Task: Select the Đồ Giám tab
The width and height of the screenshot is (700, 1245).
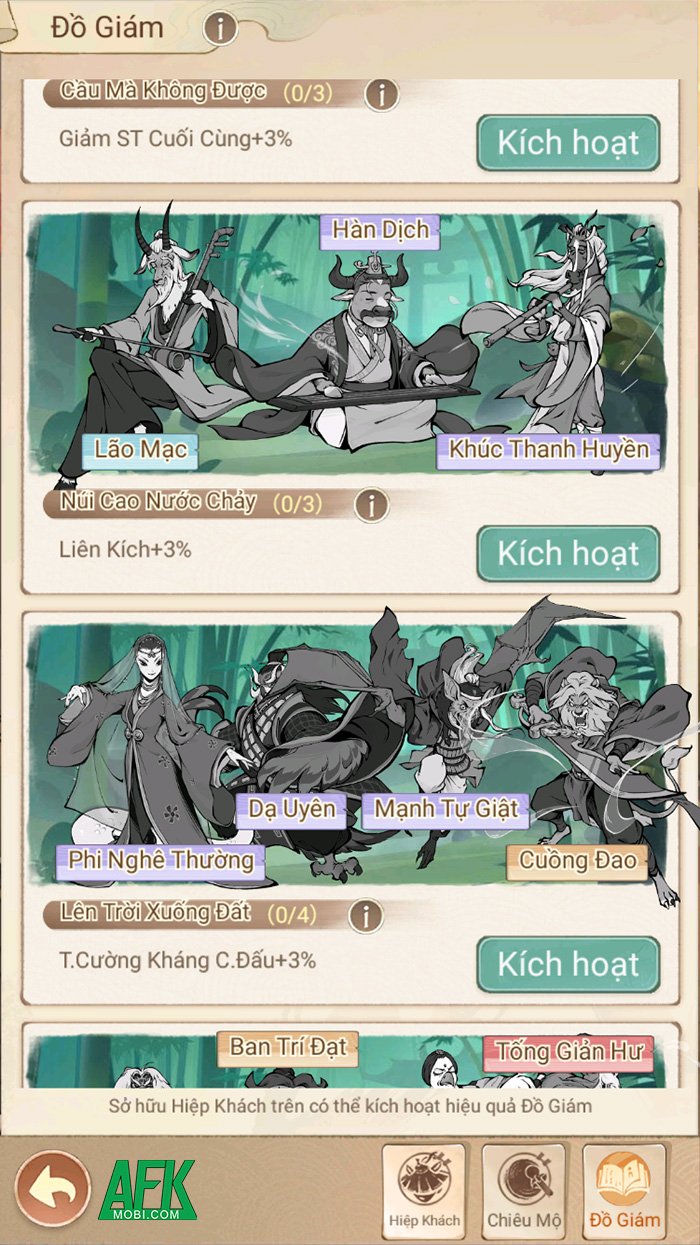Action: click(624, 1191)
